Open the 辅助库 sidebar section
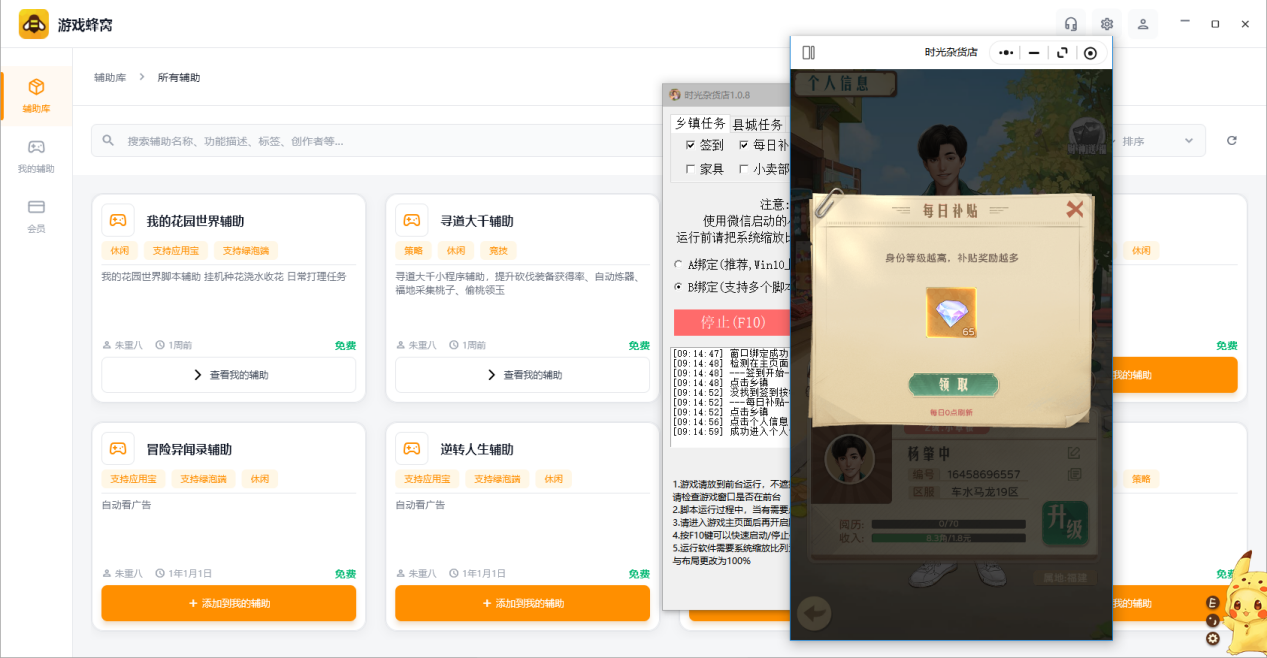 [36, 96]
